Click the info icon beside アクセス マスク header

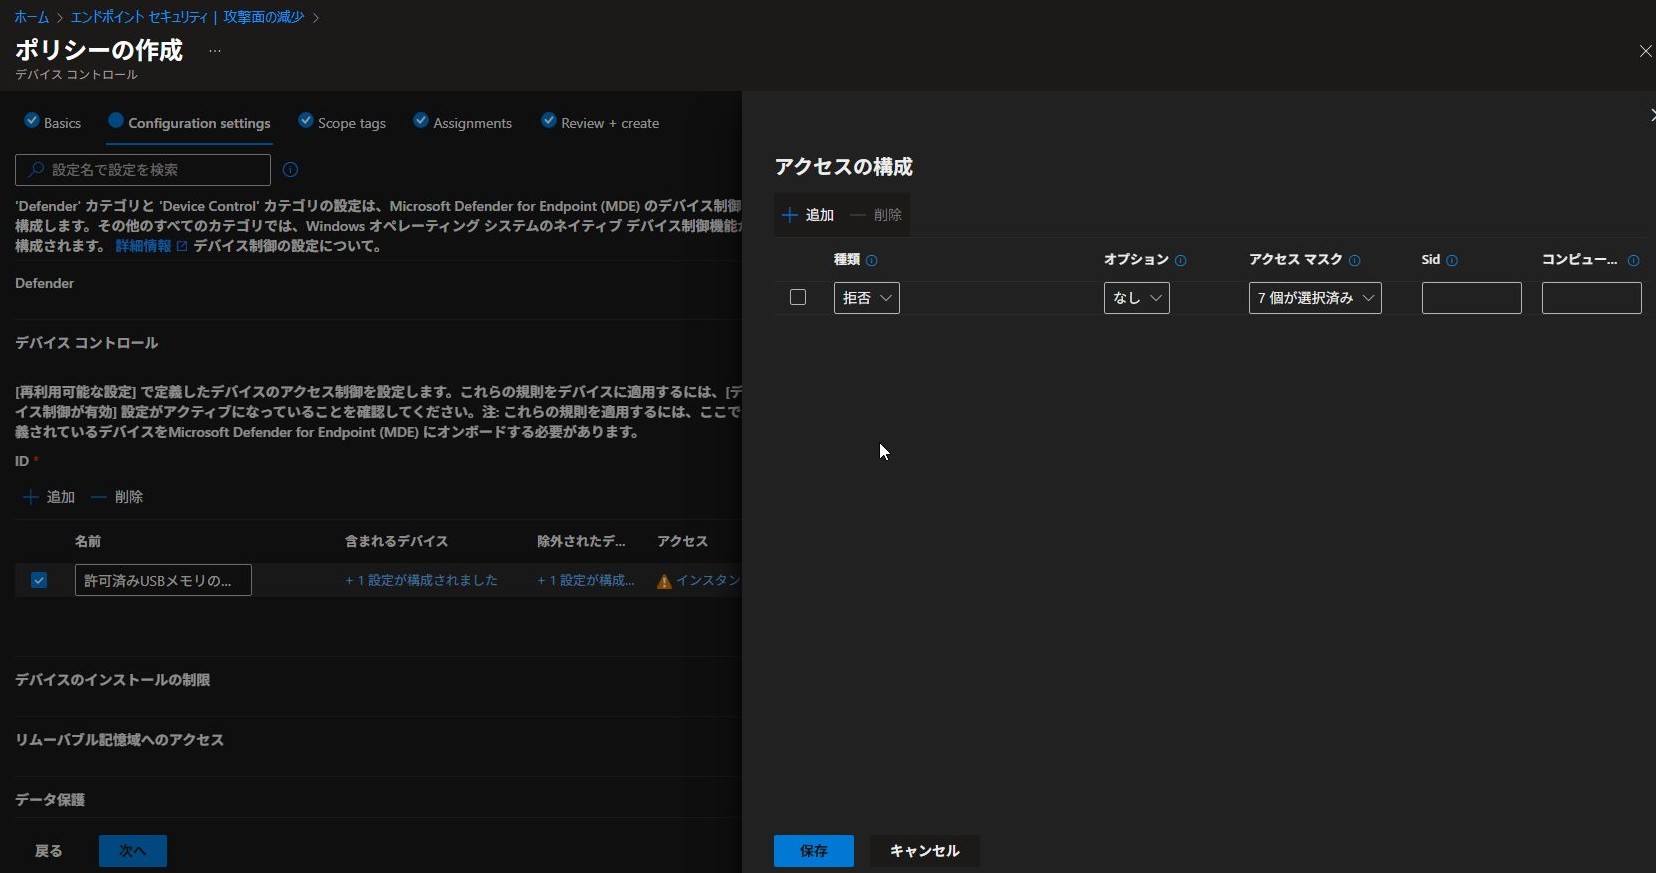click(x=1355, y=261)
